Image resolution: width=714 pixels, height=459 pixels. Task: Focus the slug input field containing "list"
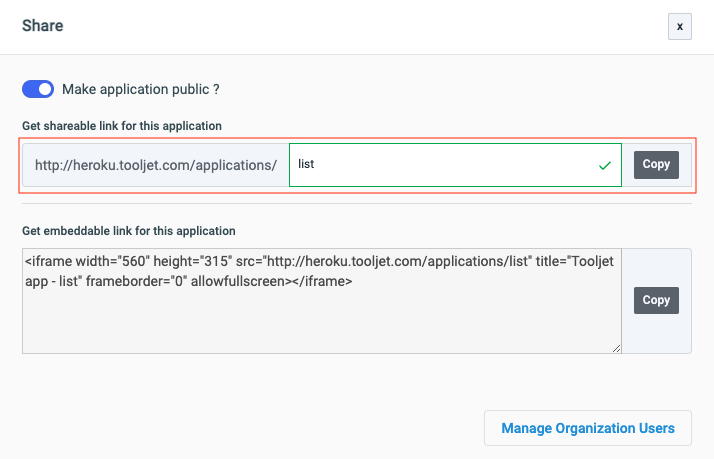[x=440, y=165]
